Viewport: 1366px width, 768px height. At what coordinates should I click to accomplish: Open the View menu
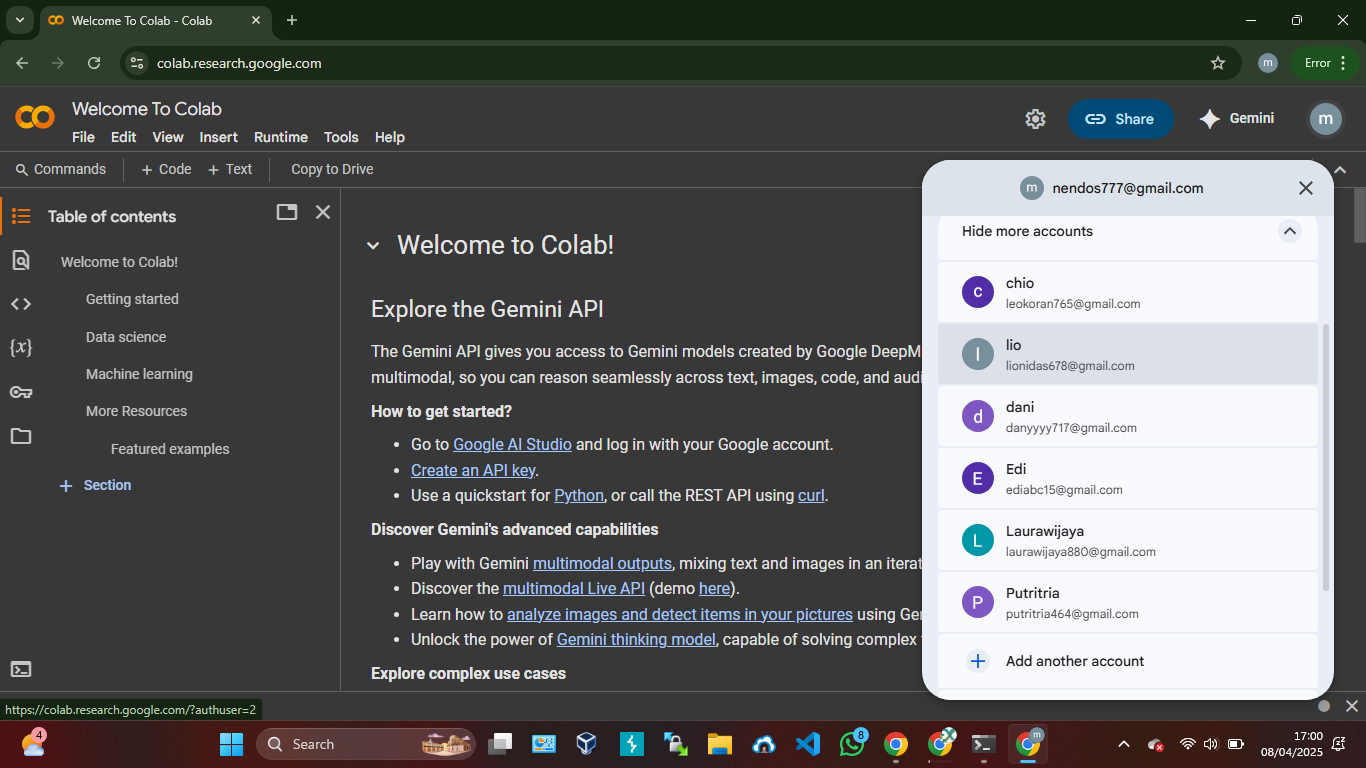[168, 137]
